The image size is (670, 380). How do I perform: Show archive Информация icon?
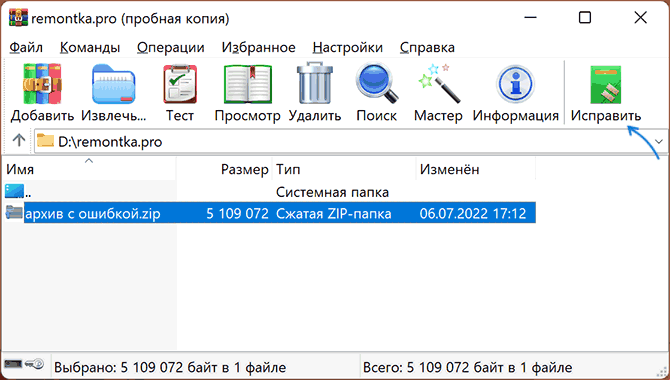[516, 84]
